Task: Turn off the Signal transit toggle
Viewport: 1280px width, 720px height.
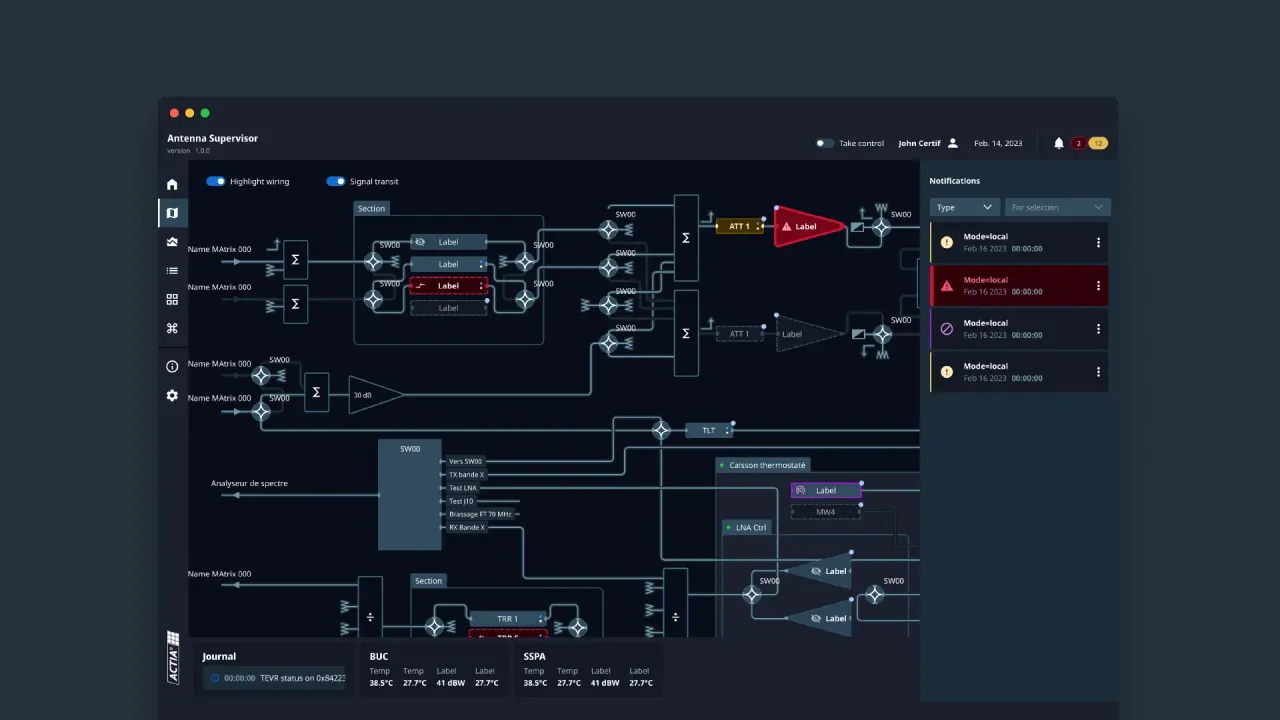Action: [336, 182]
